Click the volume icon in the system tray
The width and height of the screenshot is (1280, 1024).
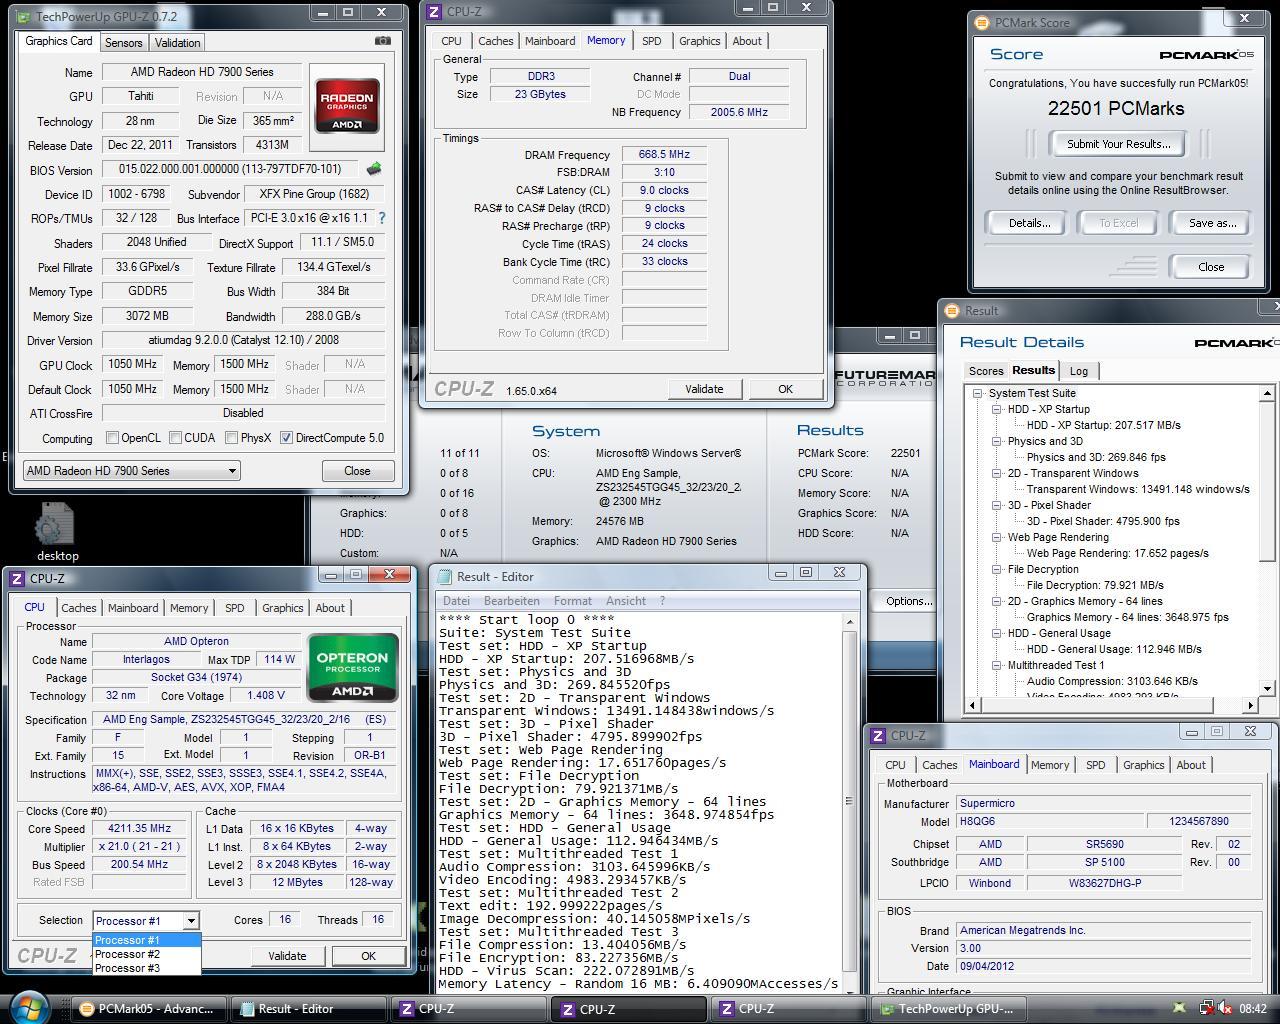(x=1225, y=1008)
